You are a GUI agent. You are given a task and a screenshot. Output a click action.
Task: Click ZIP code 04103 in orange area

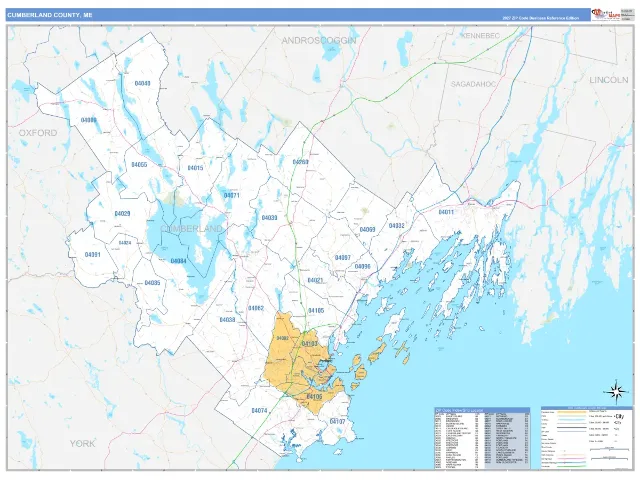tap(309, 344)
